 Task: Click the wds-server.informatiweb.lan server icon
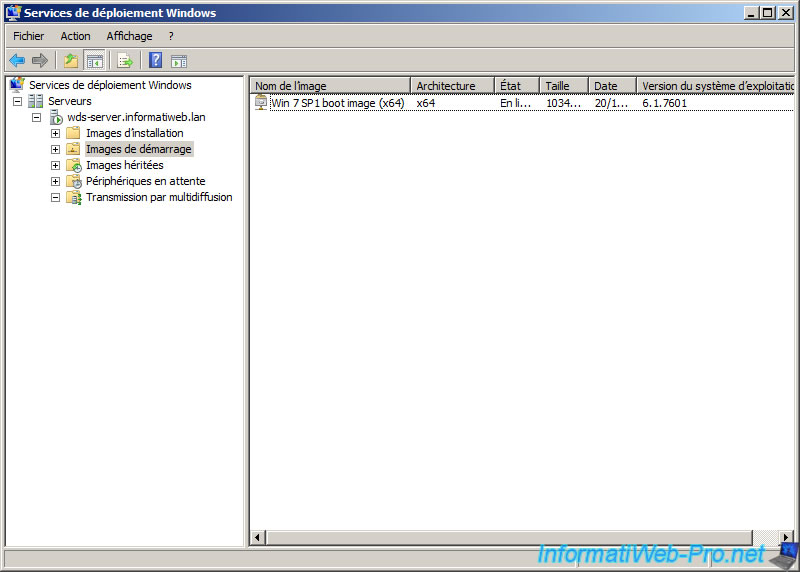56,117
